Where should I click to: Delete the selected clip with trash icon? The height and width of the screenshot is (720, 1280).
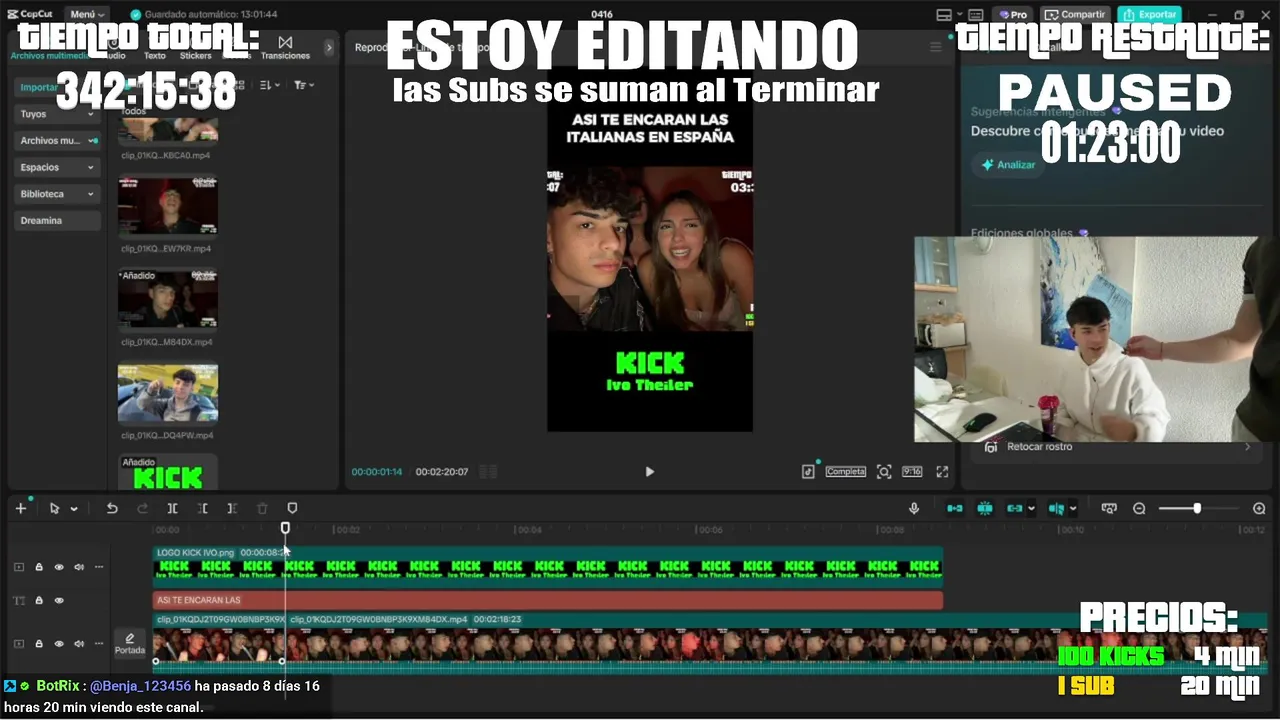click(x=262, y=508)
